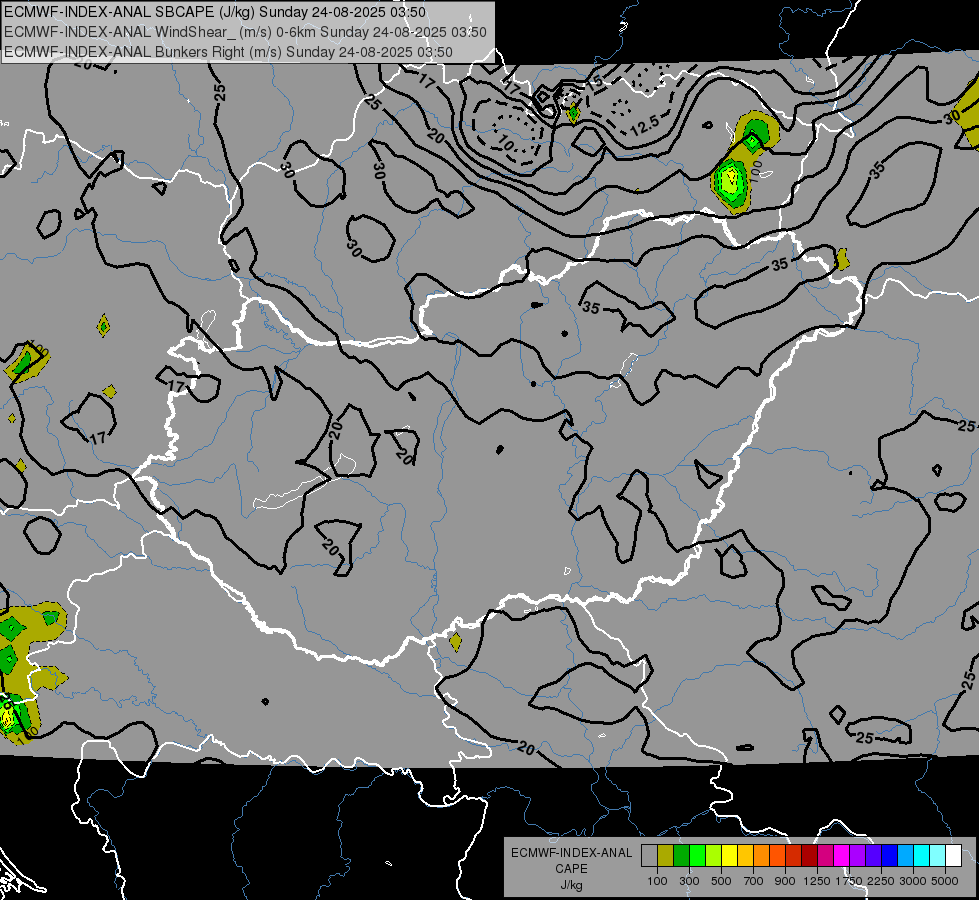Click the legend label 5000
Viewport: 979px width, 900px height.
click(945, 882)
